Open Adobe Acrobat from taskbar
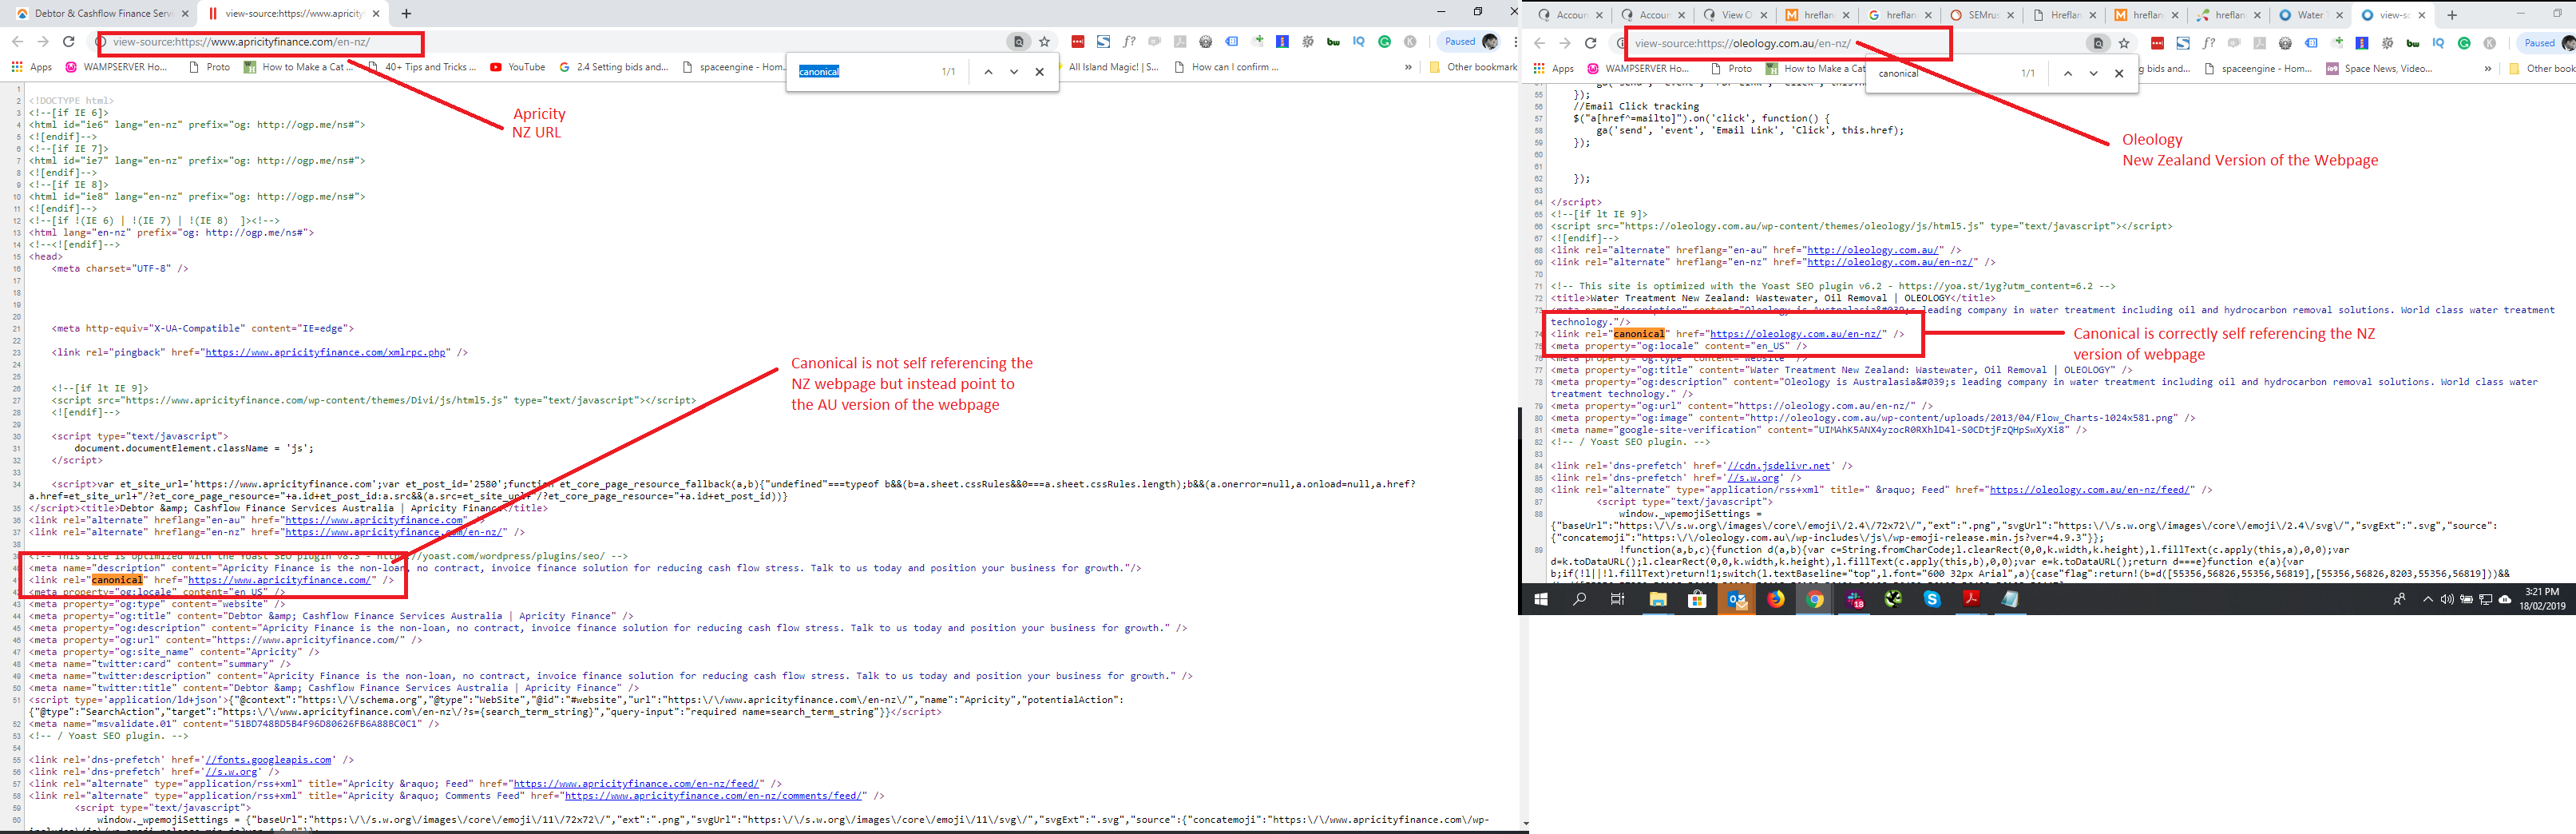 click(x=1971, y=599)
